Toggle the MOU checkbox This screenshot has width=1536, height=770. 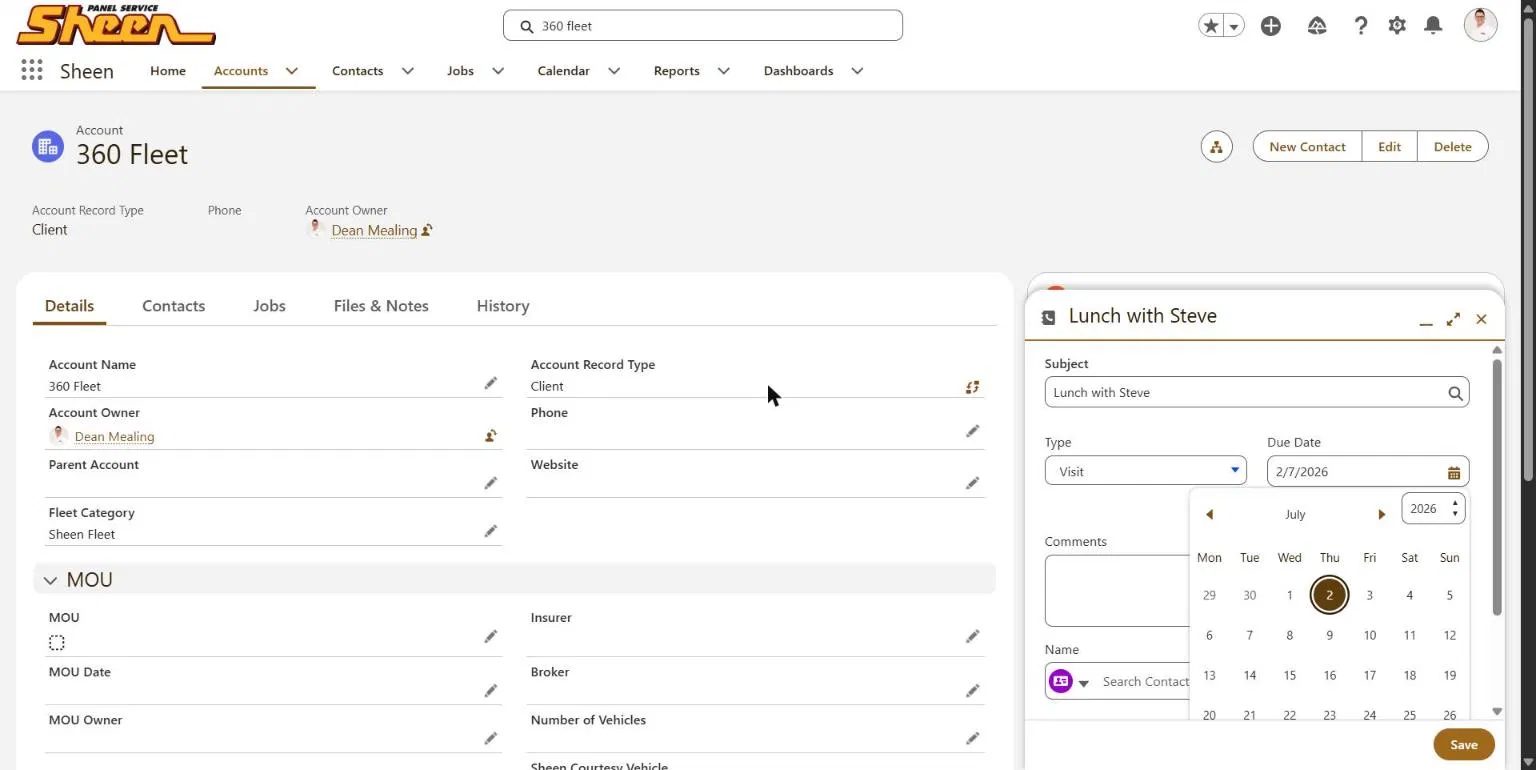(57, 643)
